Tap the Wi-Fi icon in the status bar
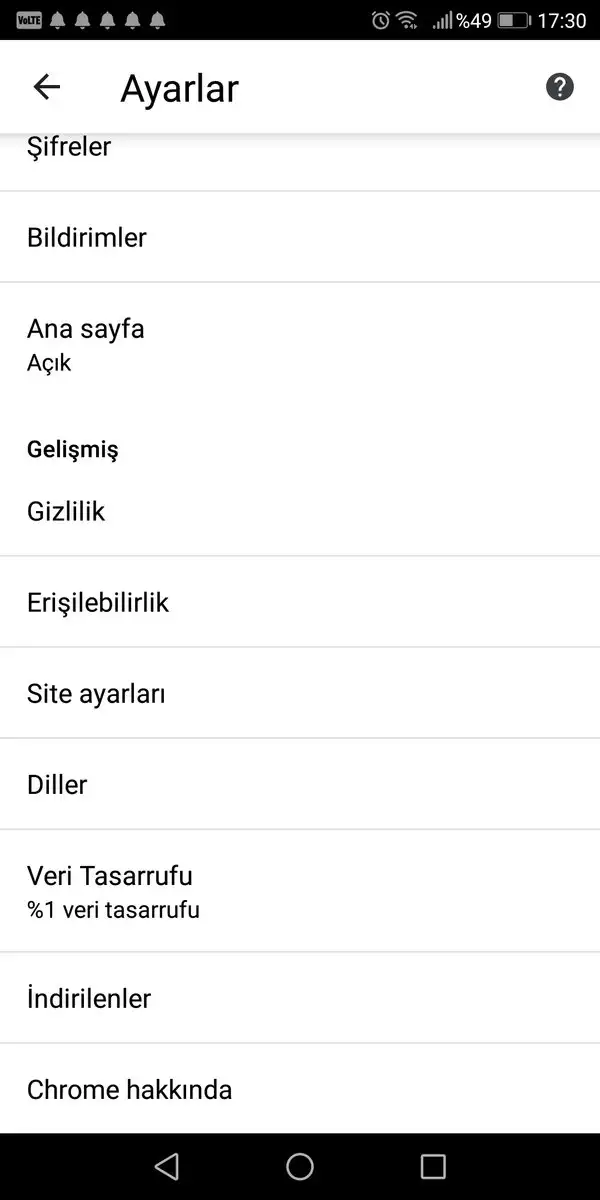 tap(407, 20)
